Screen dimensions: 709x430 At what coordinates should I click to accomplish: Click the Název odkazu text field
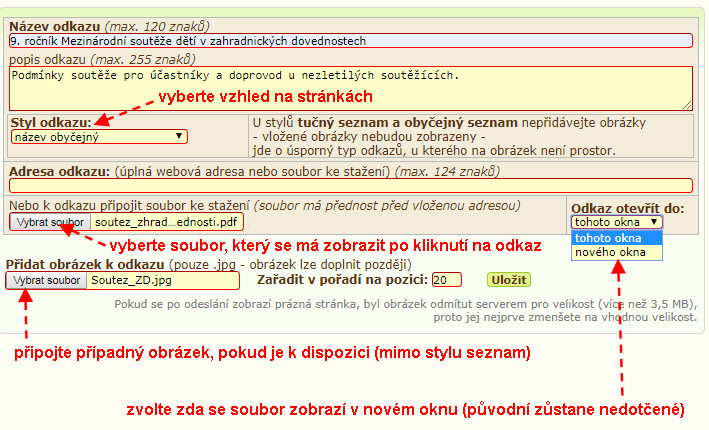[x=350, y=41]
